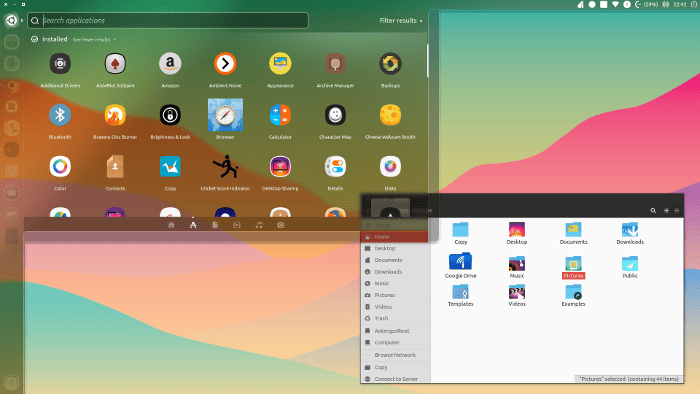The image size is (700, 394).
Task: Open the Bluetooth settings app
Action: coord(60,115)
